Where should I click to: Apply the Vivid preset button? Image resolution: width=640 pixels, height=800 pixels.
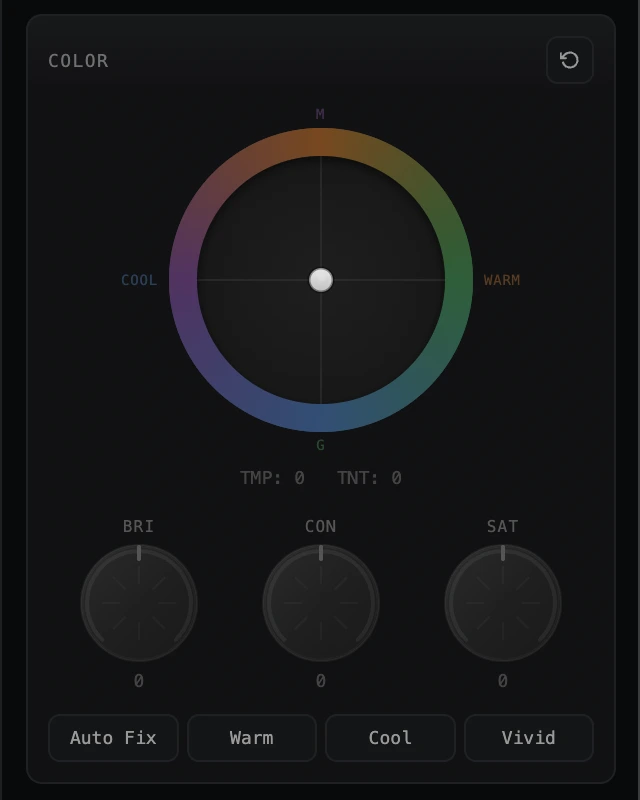coord(529,738)
